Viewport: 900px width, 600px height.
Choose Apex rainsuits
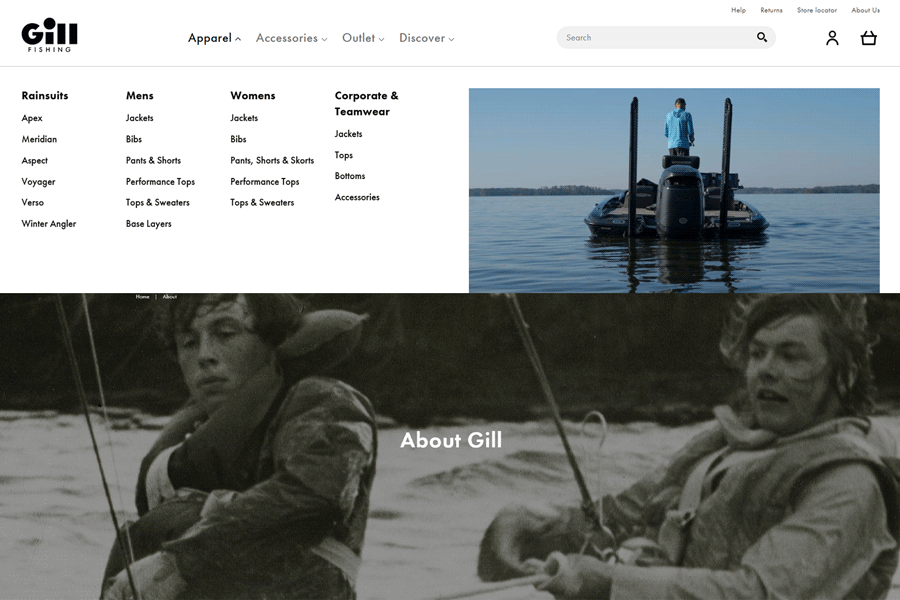tap(32, 118)
